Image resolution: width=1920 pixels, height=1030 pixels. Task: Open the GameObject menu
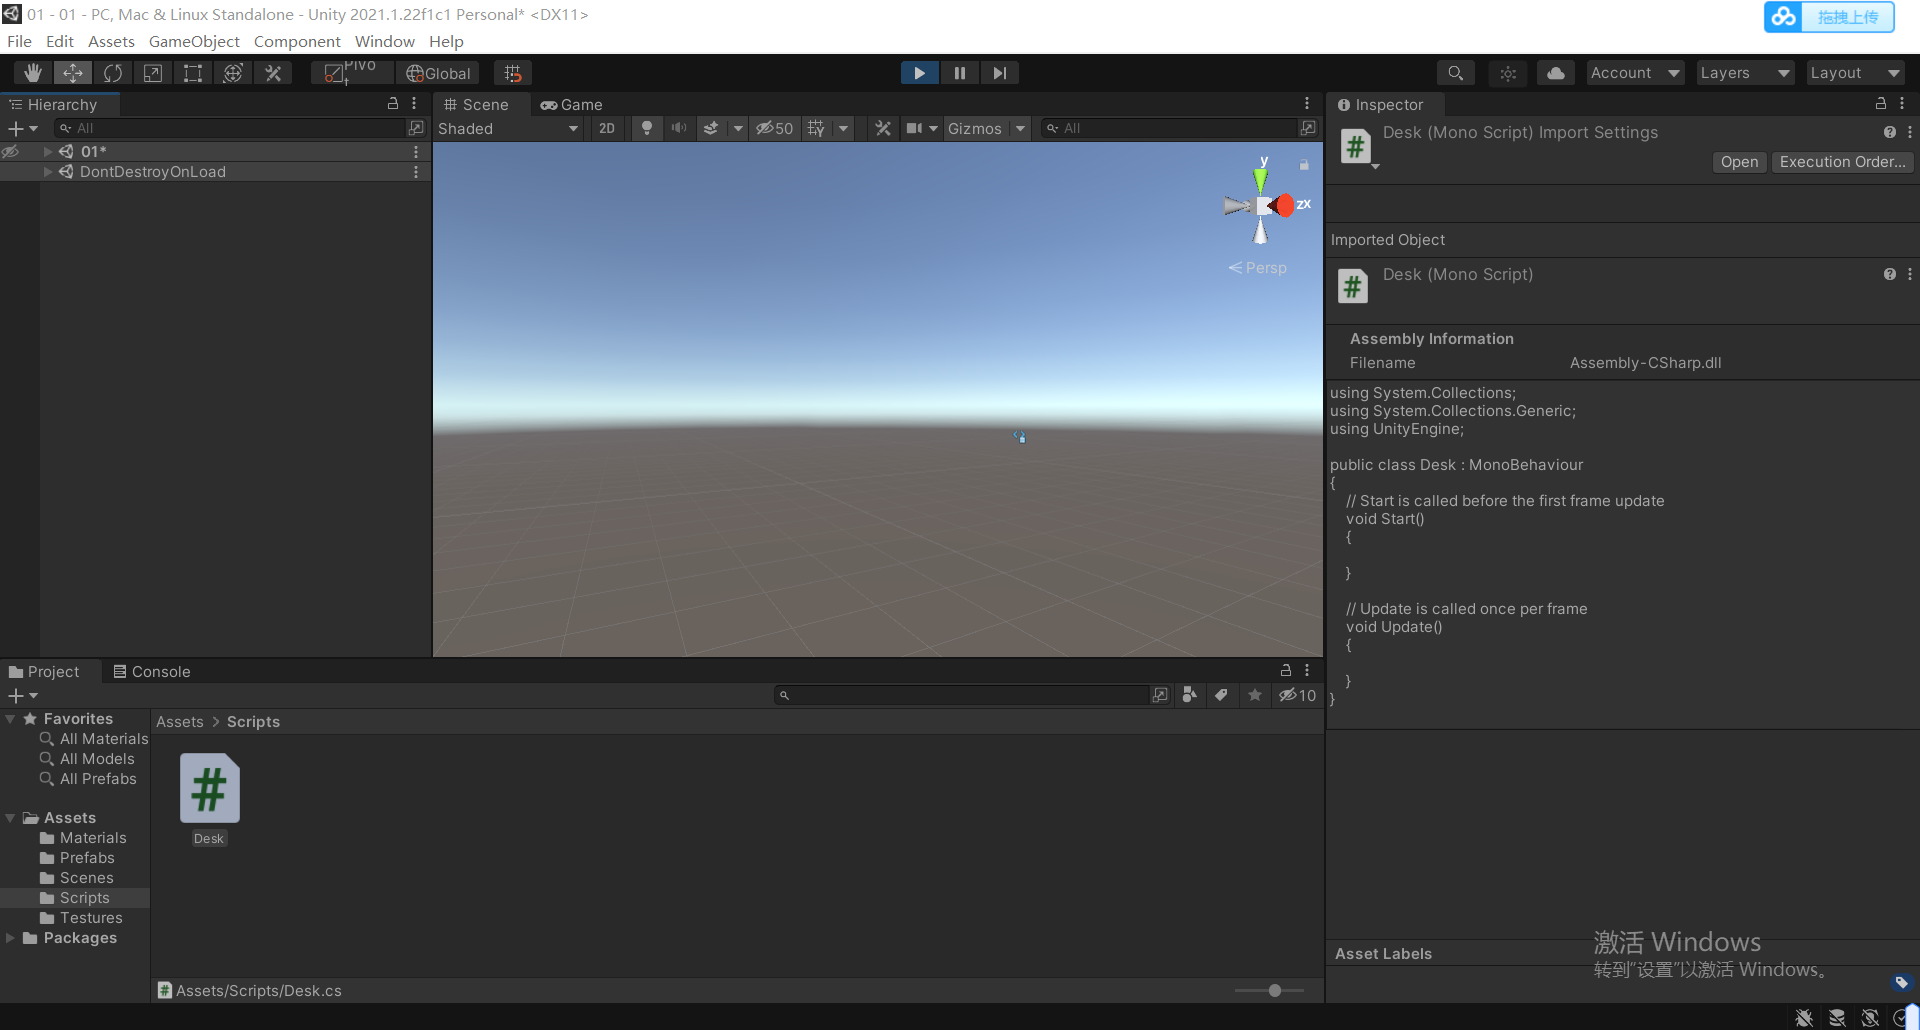[x=194, y=41]
